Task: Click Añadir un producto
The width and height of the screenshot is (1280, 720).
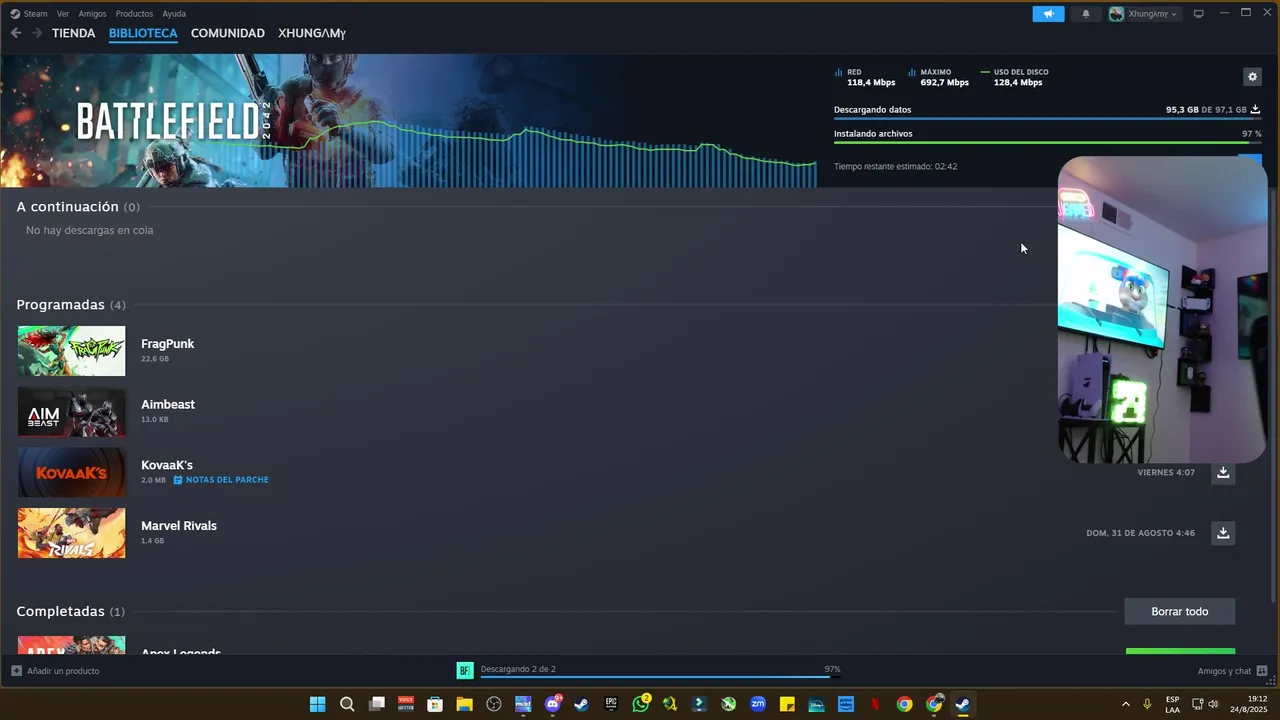Action: click(x=63, y=671)
